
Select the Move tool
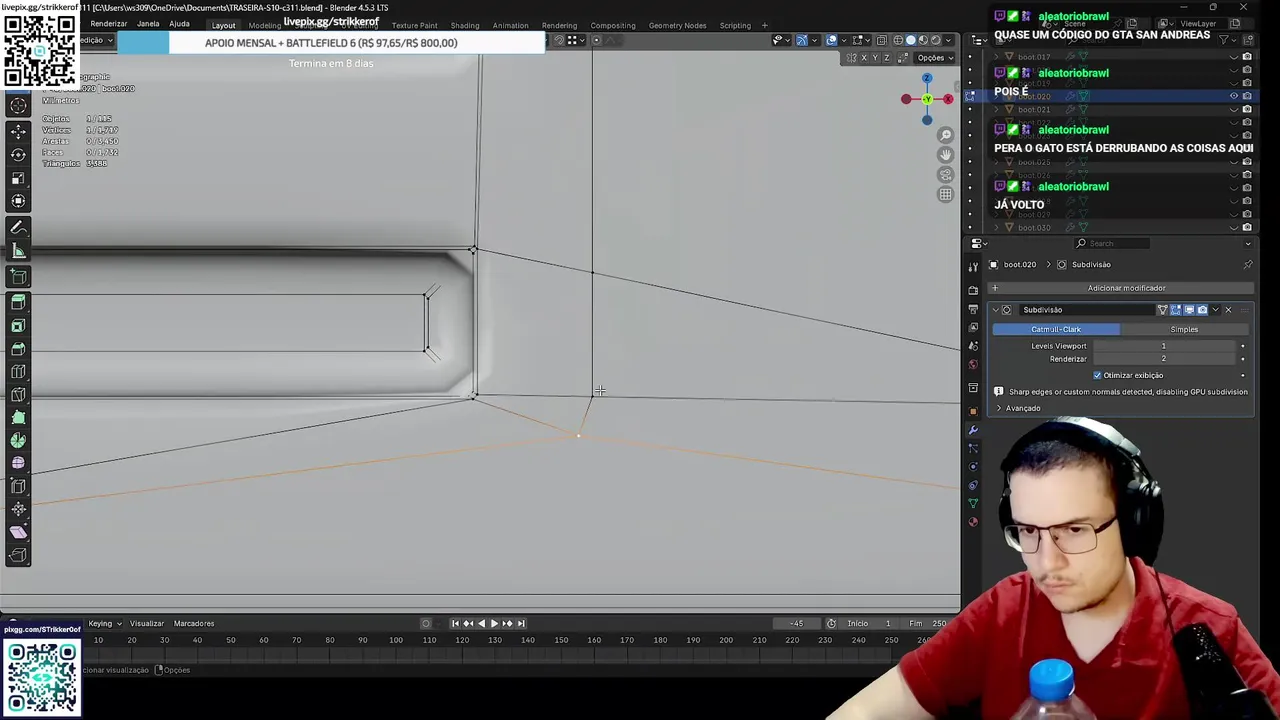point(18,131)
